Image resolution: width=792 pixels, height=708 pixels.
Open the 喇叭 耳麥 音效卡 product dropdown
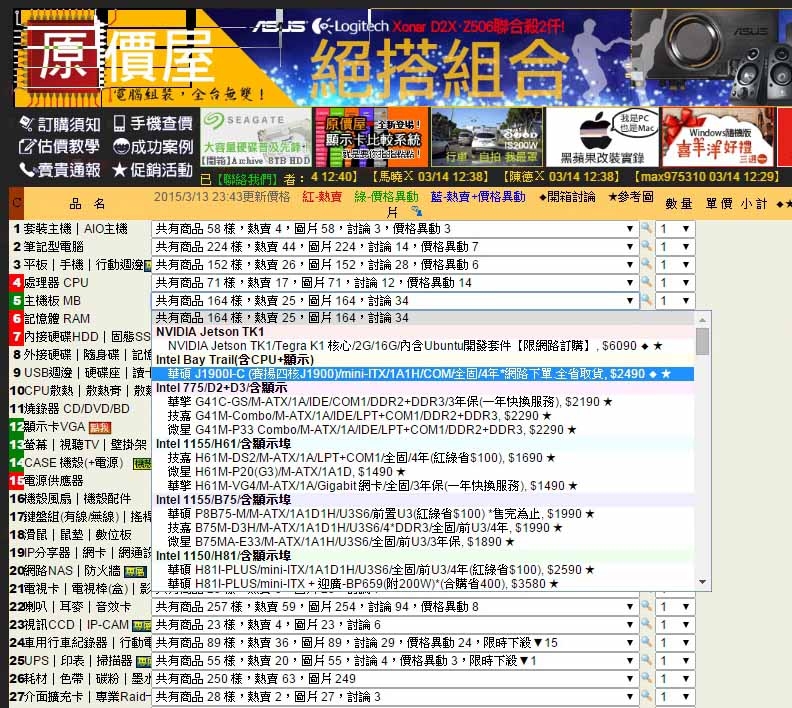(395, 606)
